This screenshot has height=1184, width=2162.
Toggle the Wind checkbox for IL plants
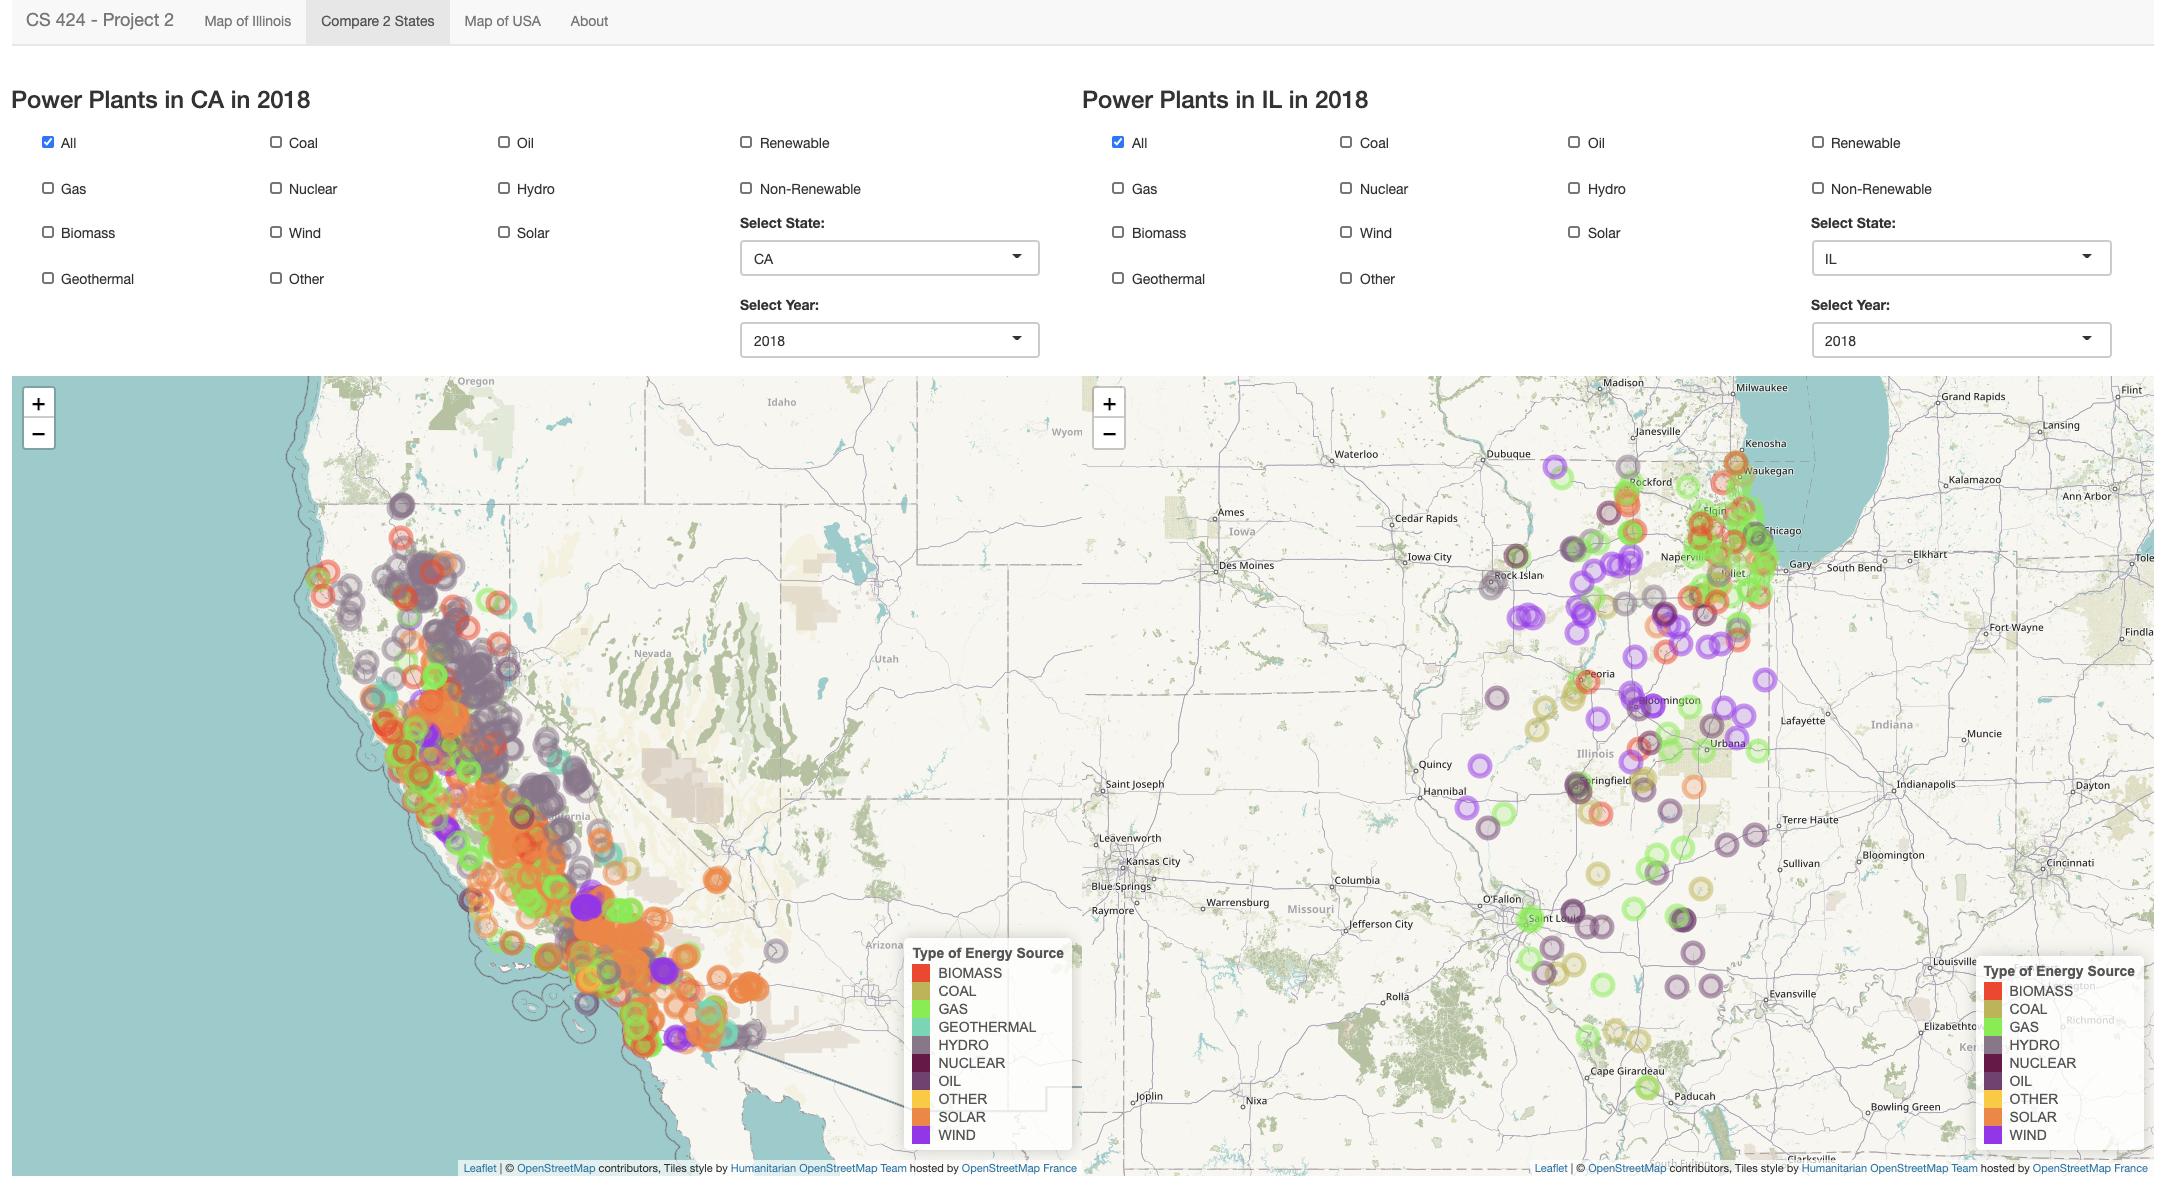[1346, 232]
